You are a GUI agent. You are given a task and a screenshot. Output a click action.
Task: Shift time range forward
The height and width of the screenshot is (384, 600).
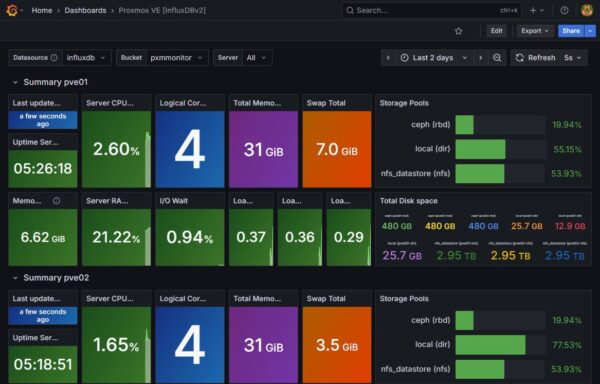click(x=481, y=58)
